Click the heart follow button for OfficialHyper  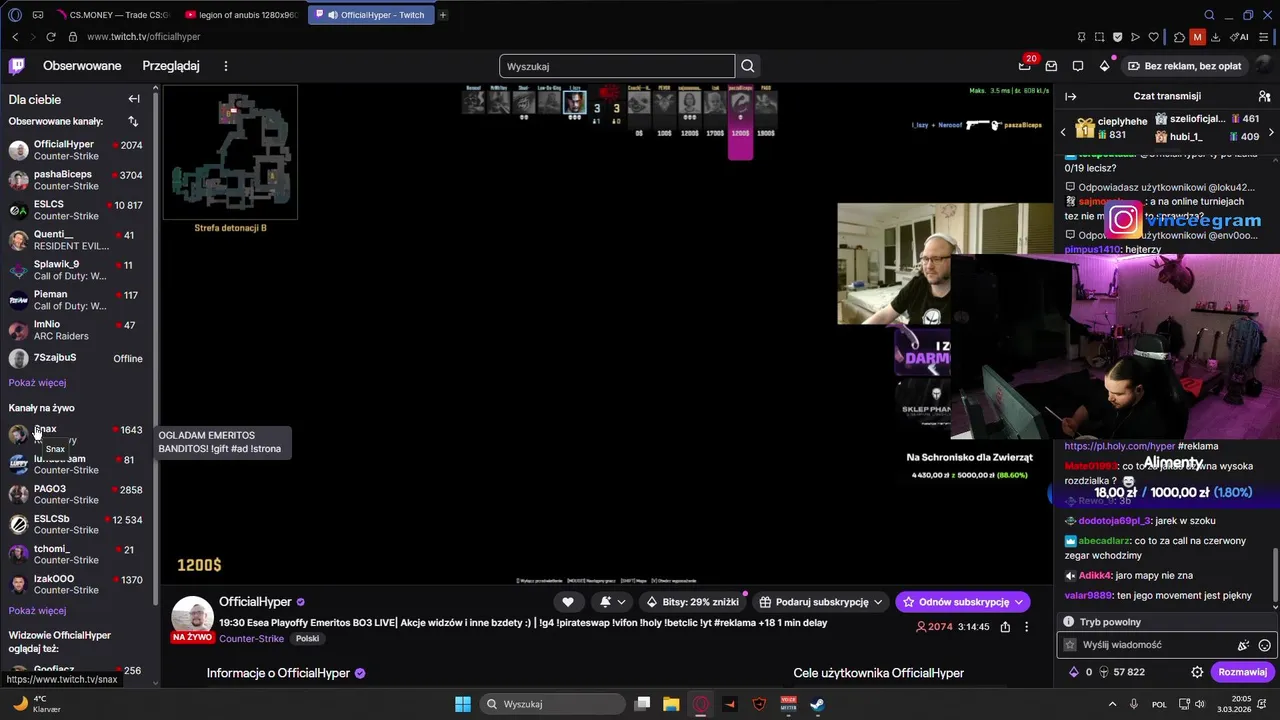[568, 602]
